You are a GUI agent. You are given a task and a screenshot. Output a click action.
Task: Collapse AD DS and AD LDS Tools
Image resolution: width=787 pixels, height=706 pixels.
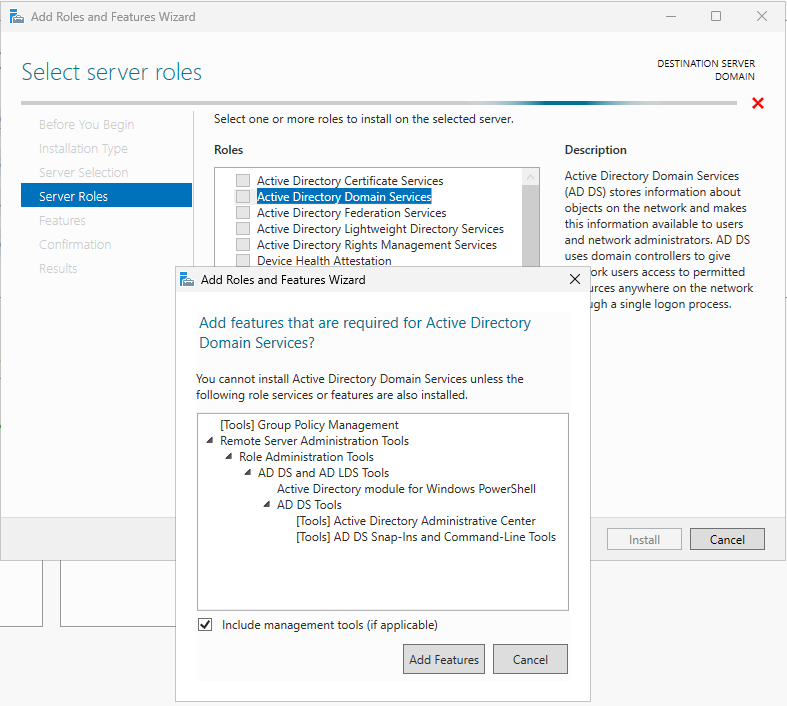click(248, 473)
